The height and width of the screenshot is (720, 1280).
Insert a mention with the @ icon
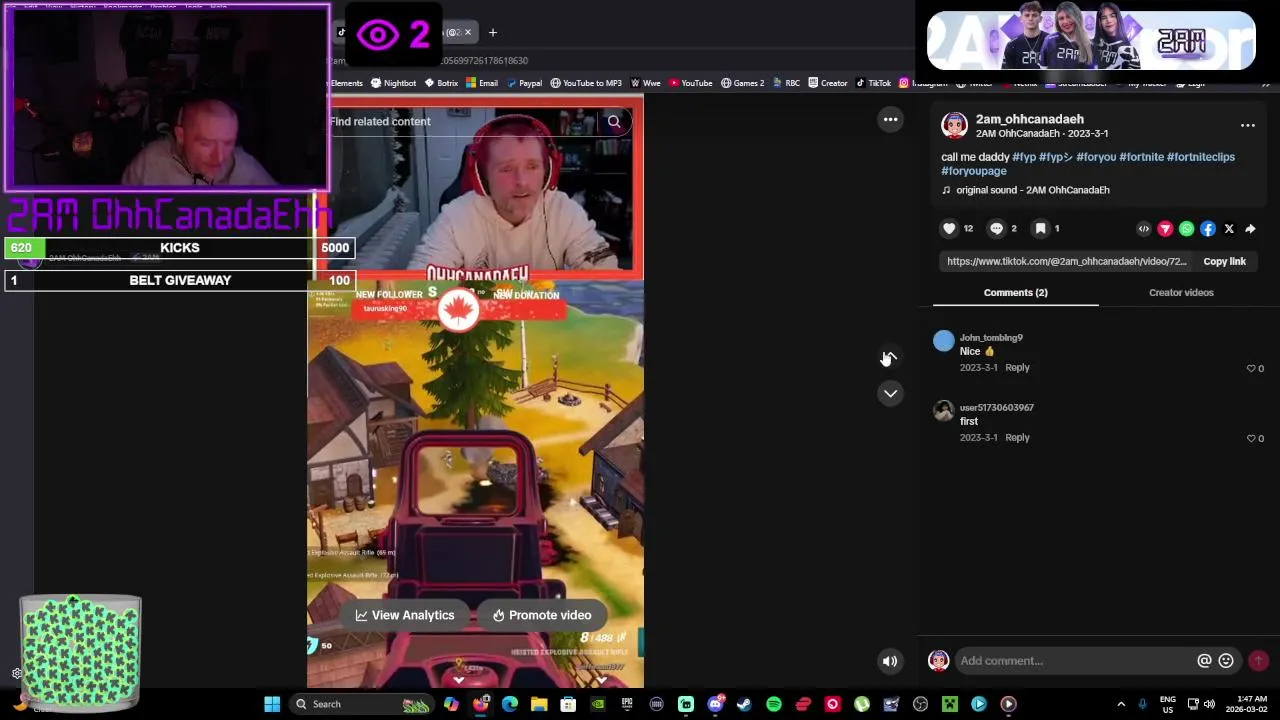[1204, 660]
